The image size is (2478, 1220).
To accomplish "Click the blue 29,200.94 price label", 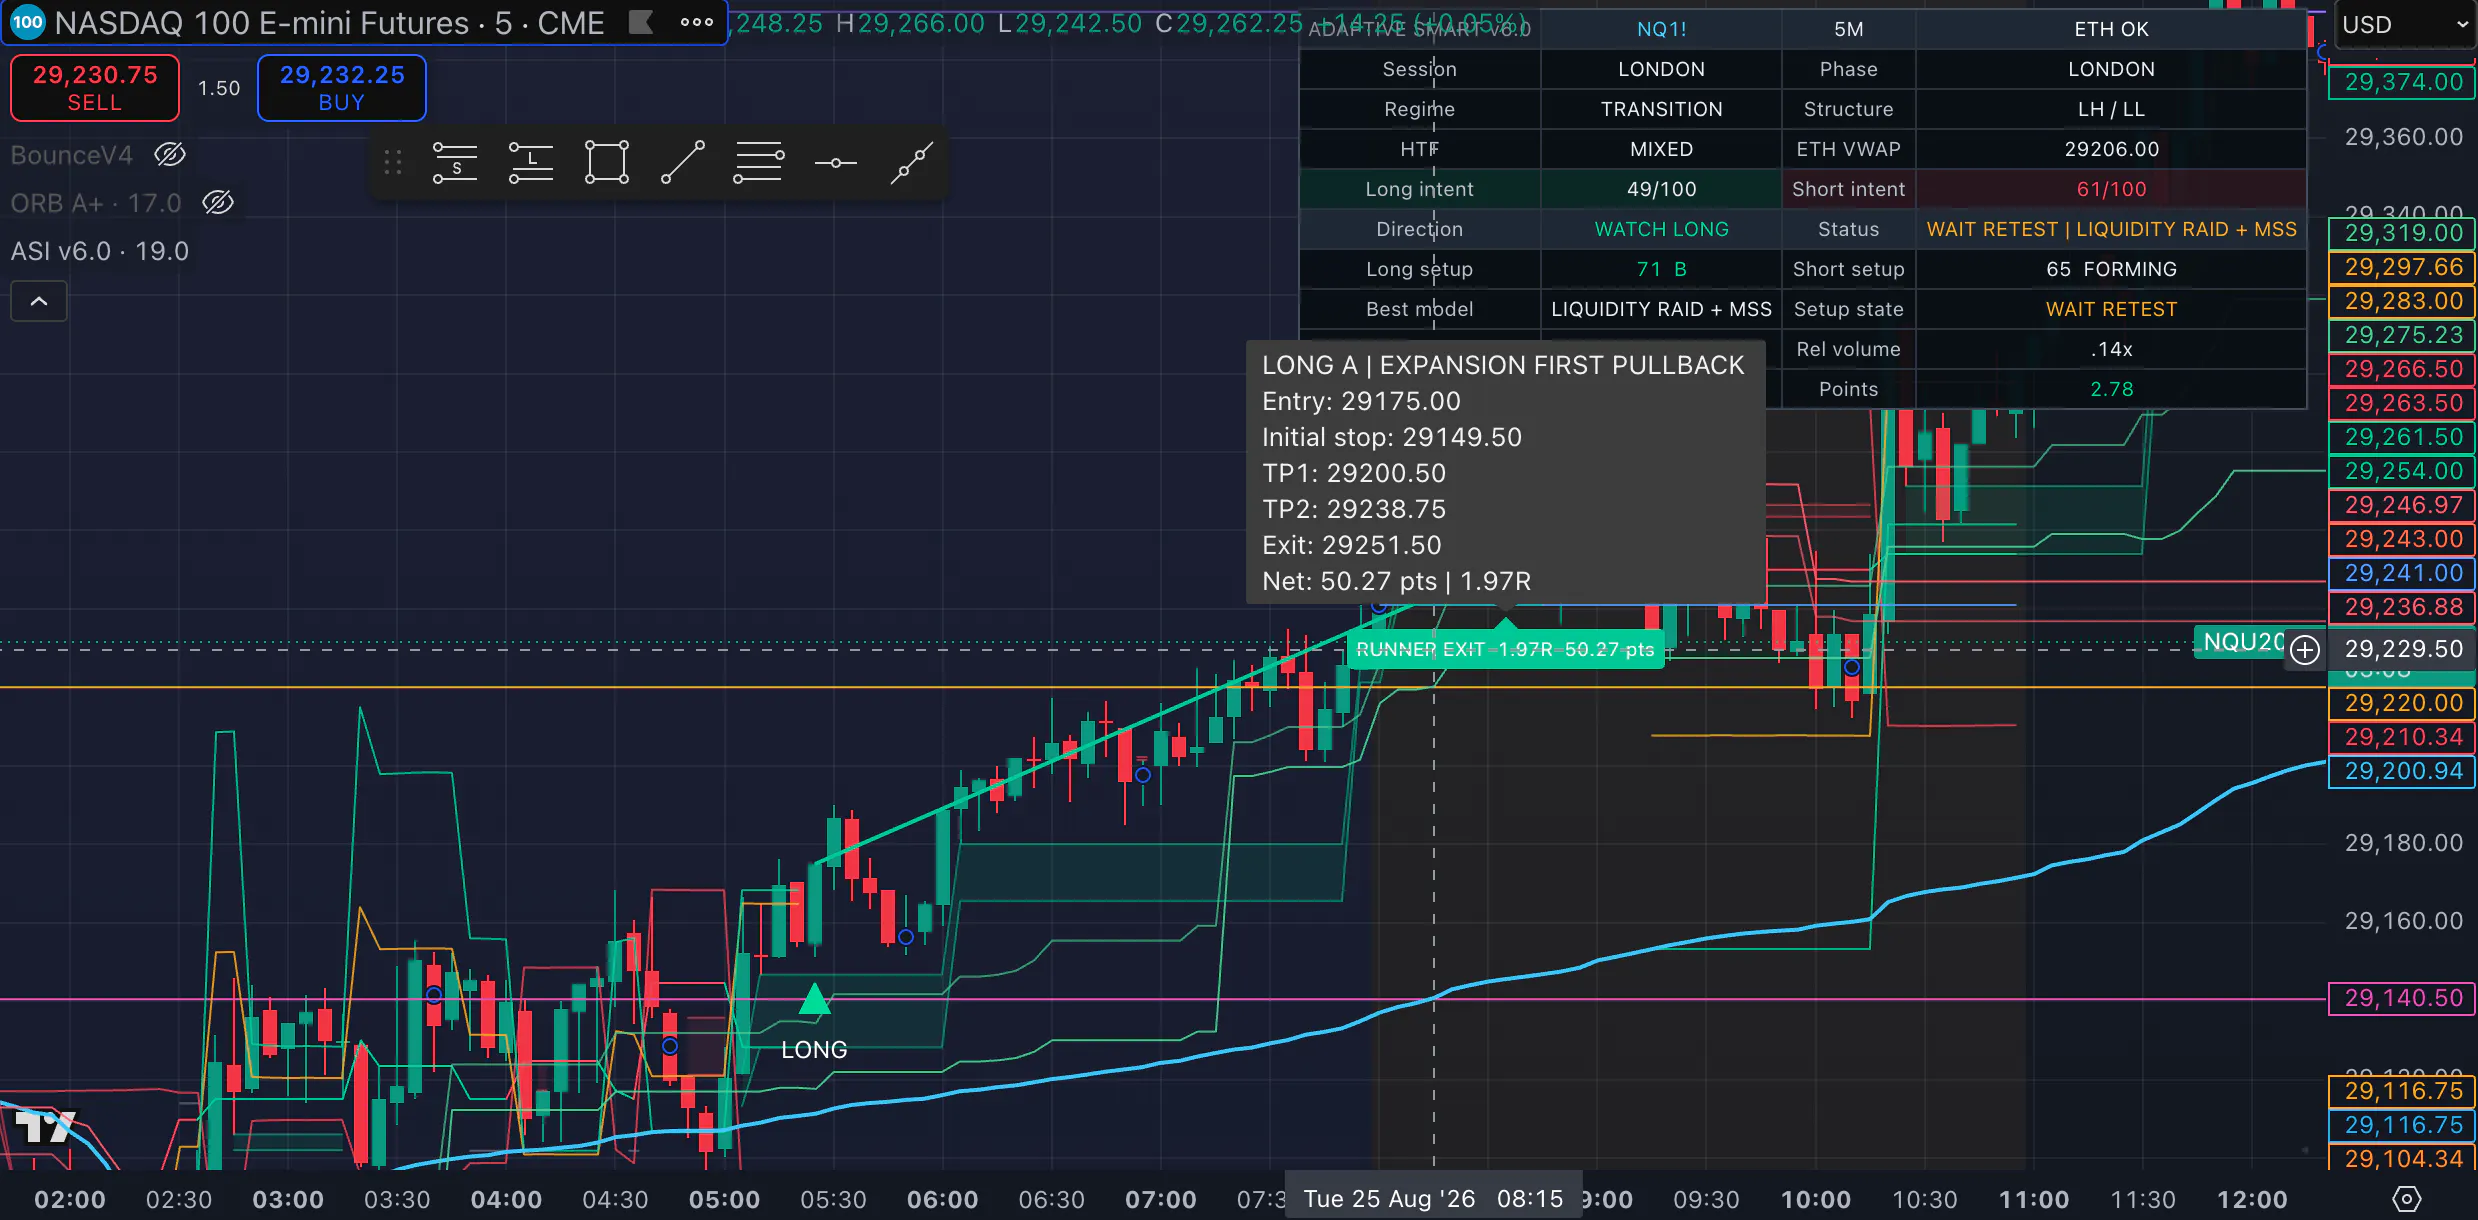I will [x=2403, y=771].
